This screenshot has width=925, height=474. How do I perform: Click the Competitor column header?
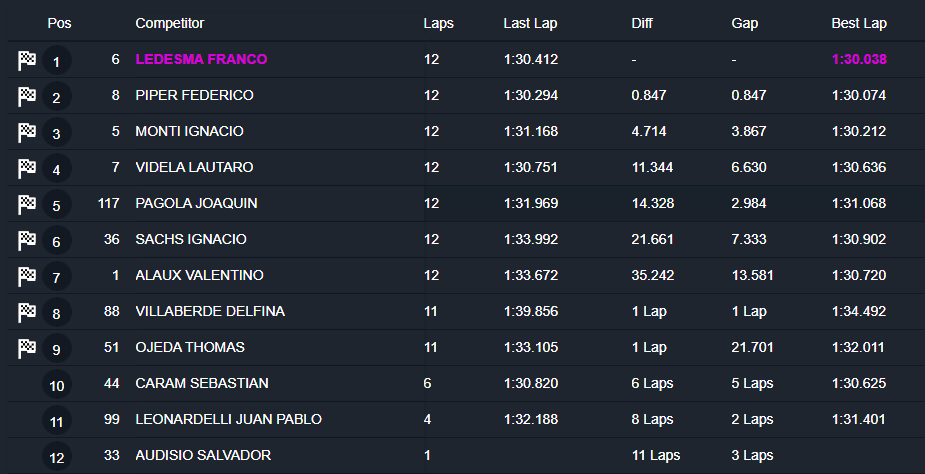(x=169, y=23)
